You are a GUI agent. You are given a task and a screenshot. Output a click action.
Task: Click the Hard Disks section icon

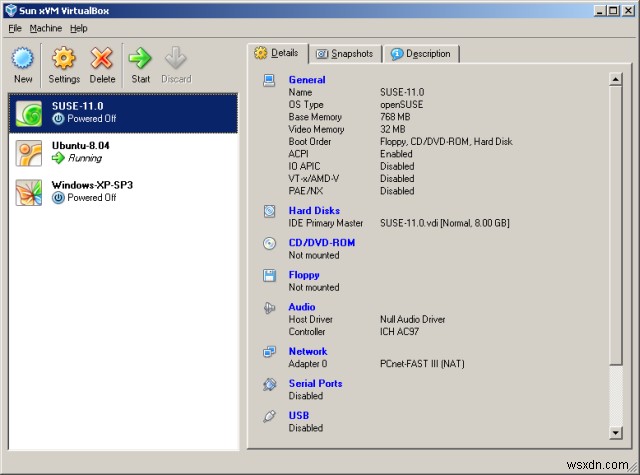tap(269, 211)
